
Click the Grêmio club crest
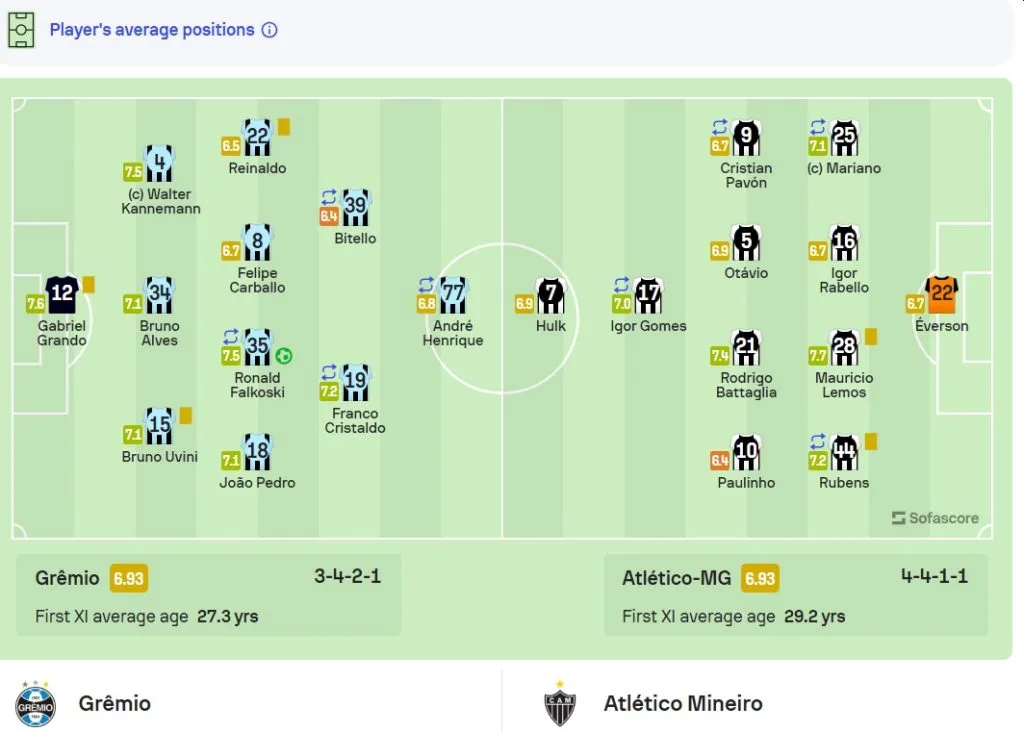[36, 703]
